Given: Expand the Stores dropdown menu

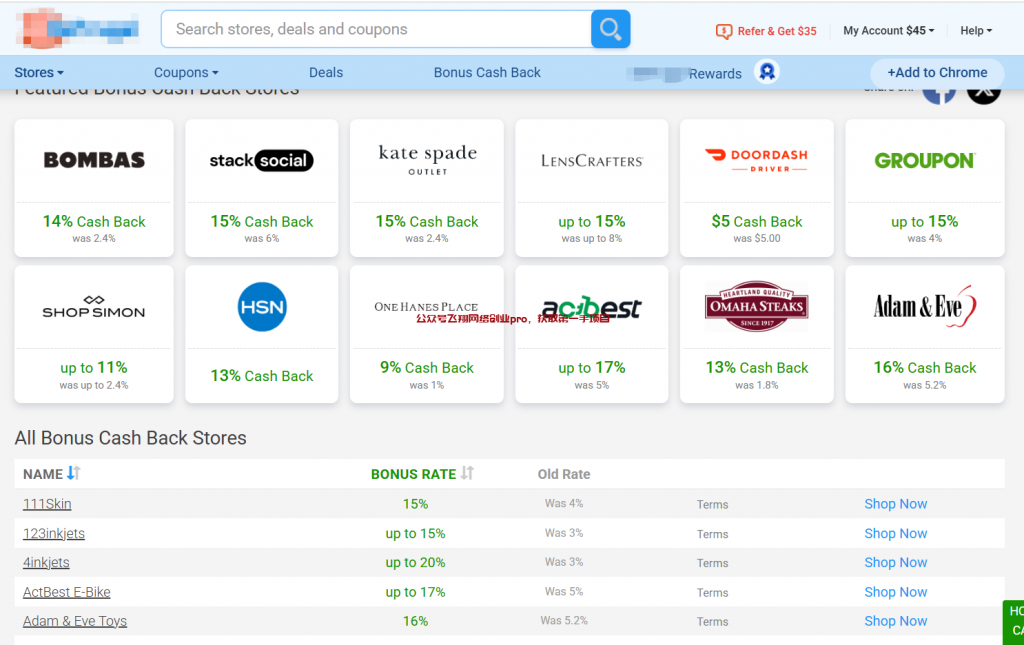Looking at the screenshot, I should 39,73.
